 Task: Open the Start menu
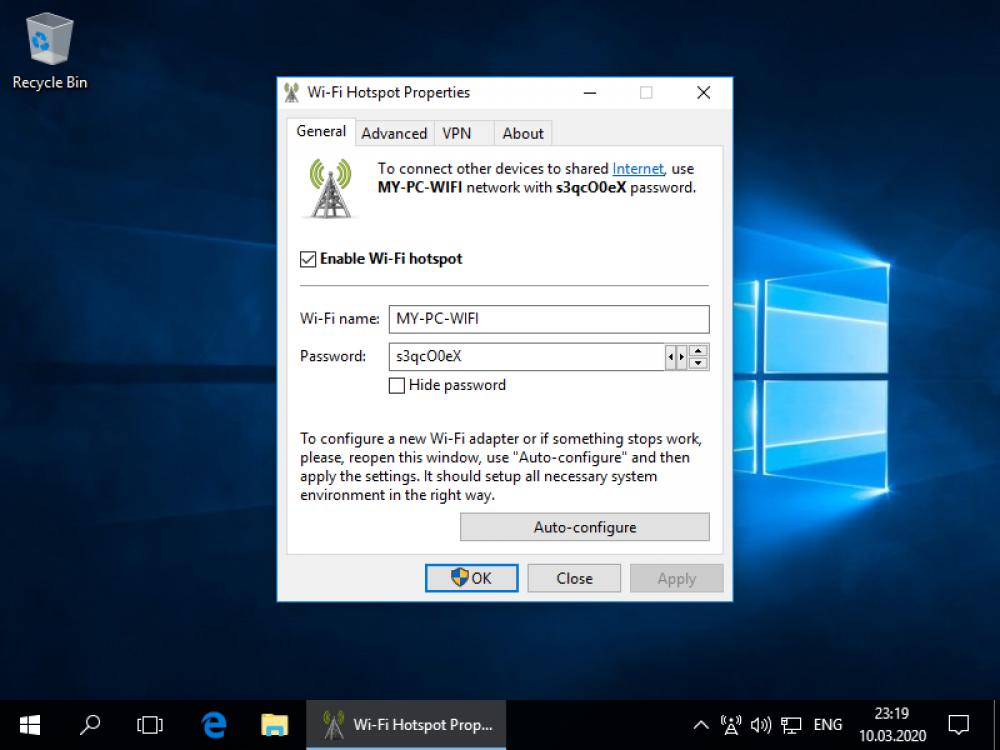pos(29,724)
